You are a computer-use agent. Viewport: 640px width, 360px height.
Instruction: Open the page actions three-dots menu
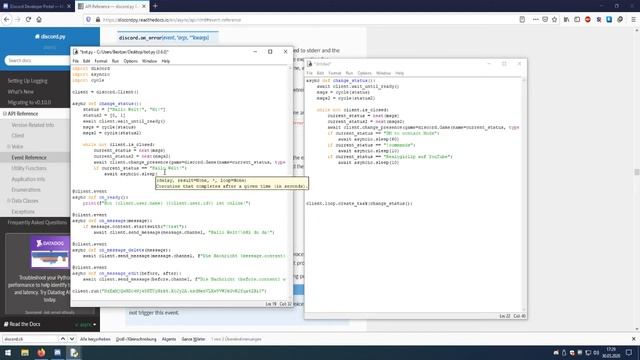[536, 20]
